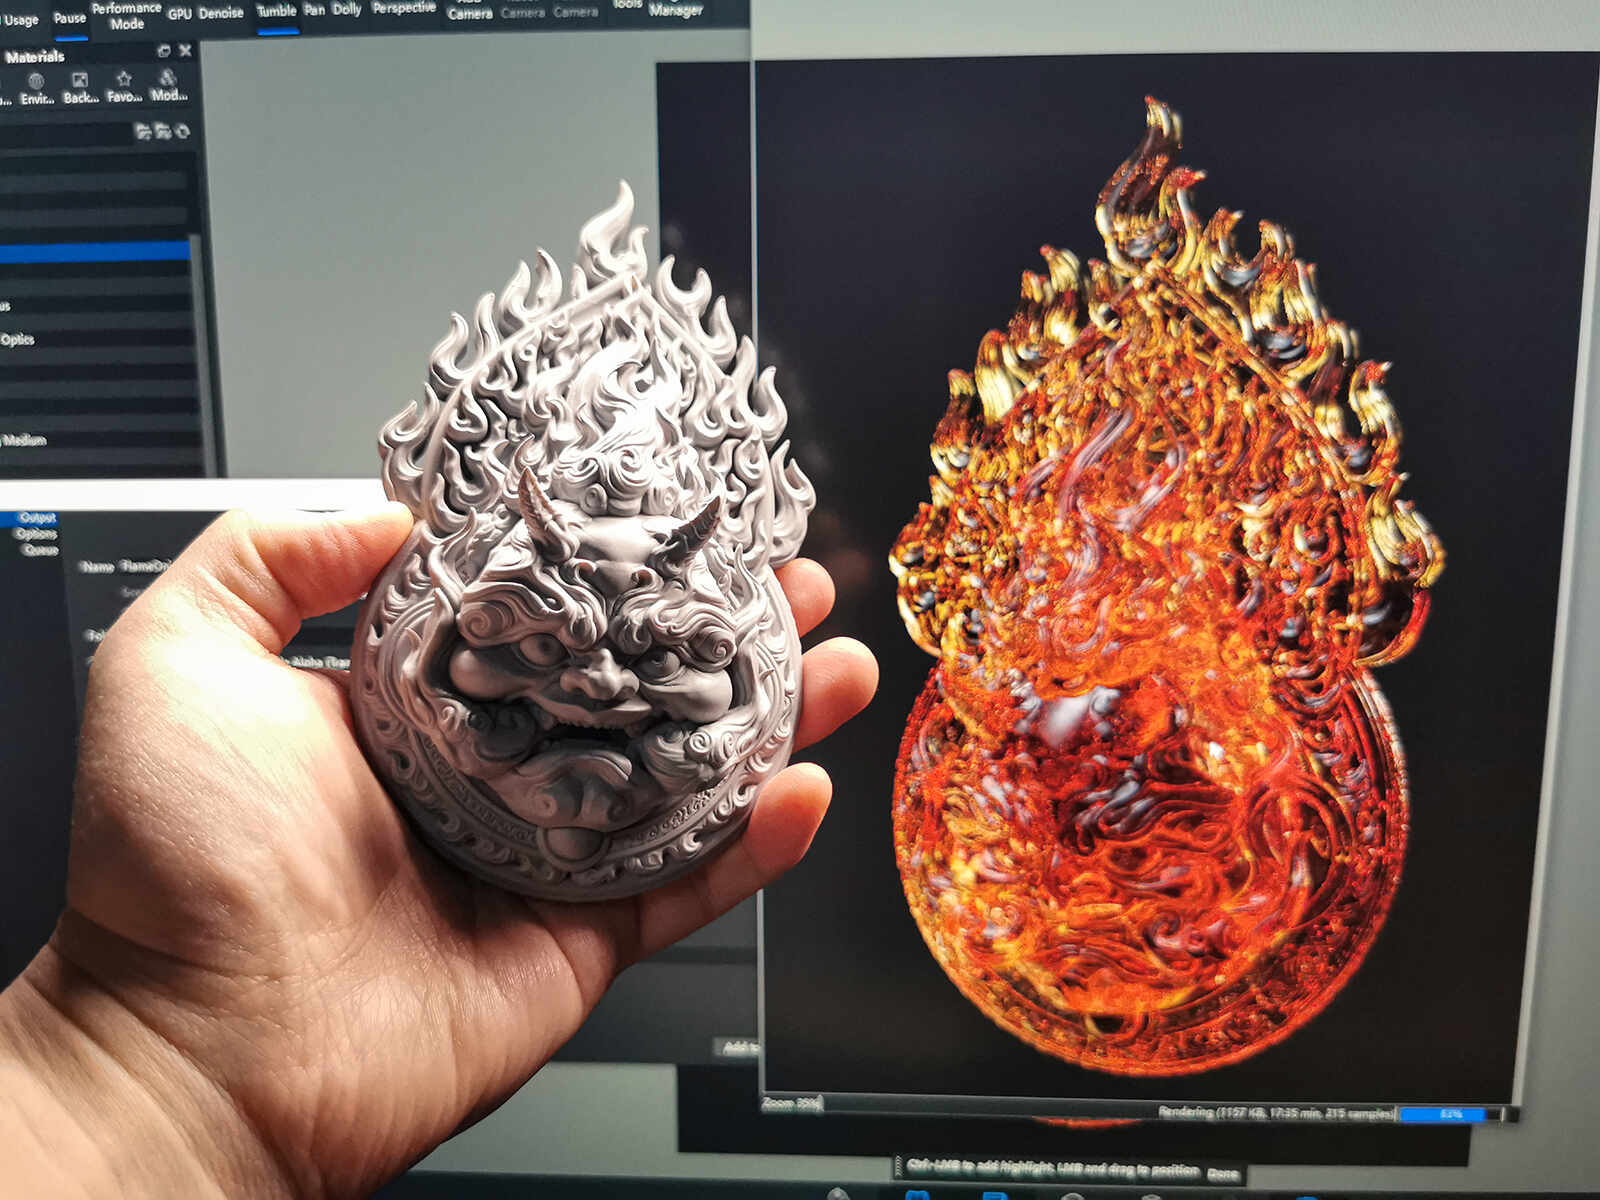Open the Backplates library tab icon
Screen dimensions: 1600x1200
(x=80, y=86)
